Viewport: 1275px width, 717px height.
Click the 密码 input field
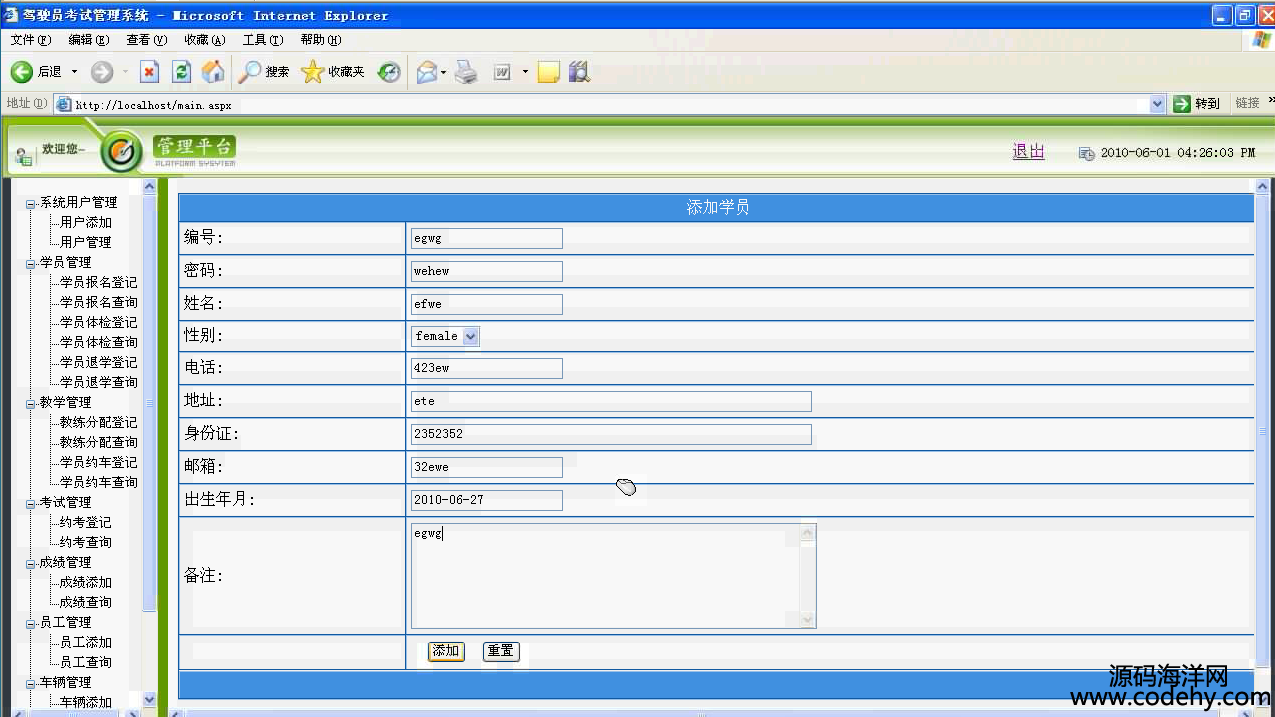pos(487,271)
